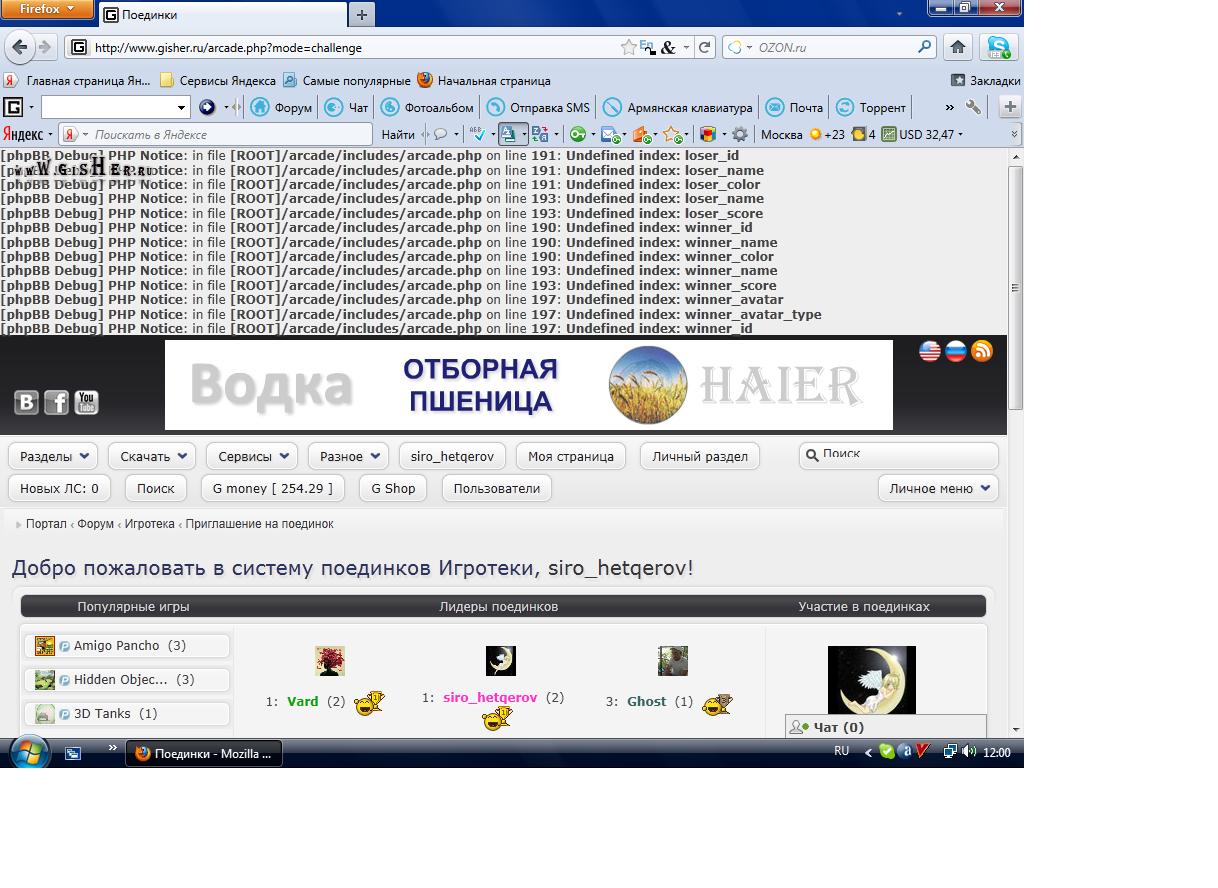This screenshot has height=888, width=1218.
Task: Open the Skype toolbar icon
Action: 998,47
